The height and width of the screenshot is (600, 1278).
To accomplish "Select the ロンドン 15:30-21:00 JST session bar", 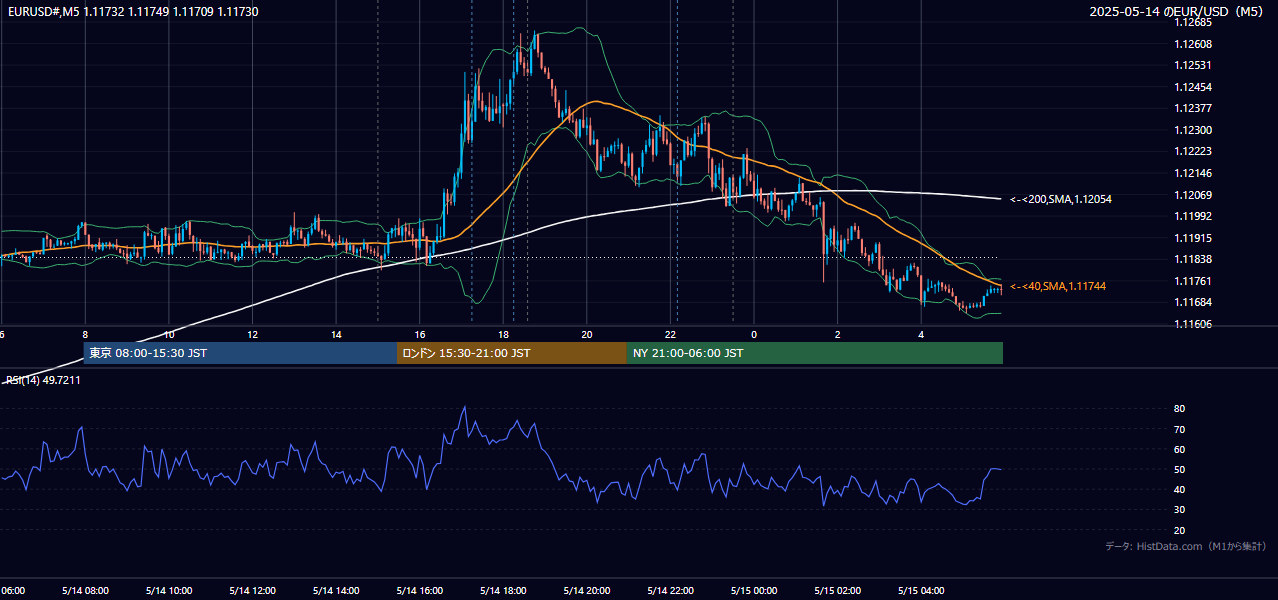I will (512, 353).
